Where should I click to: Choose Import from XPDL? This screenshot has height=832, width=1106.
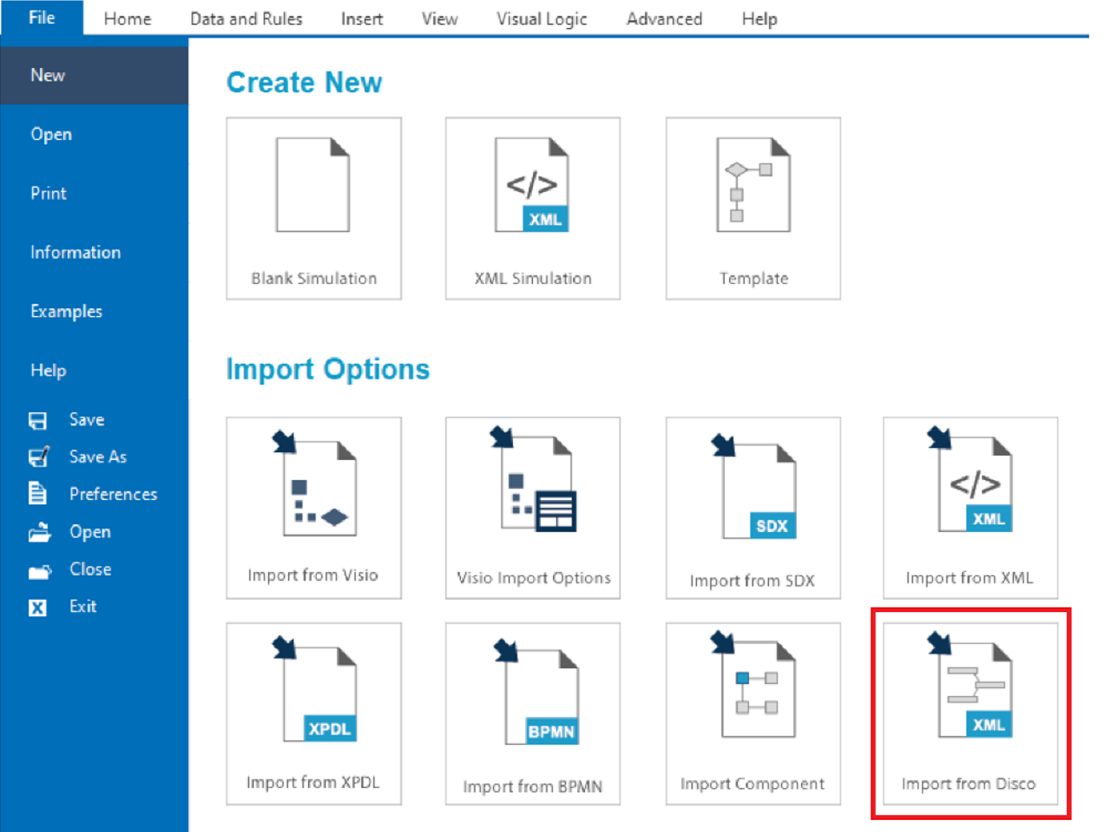pyautogui.click(x=313, y=713)
